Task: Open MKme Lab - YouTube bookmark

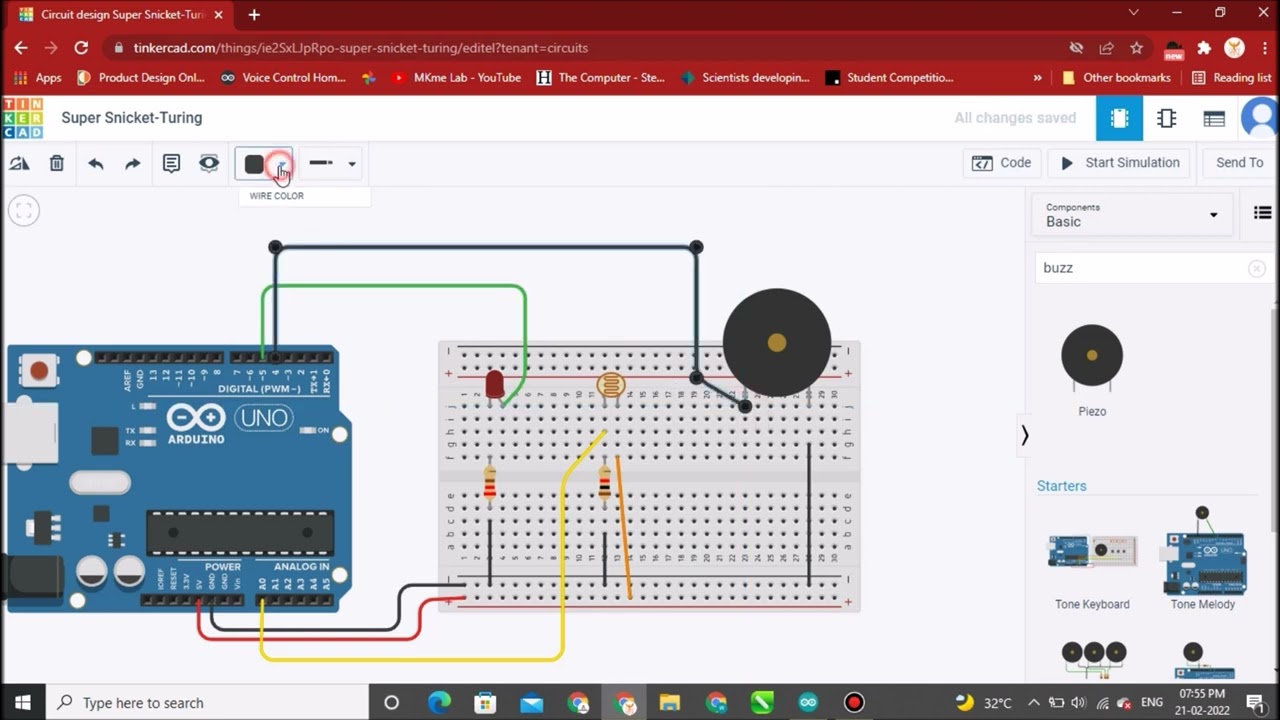Action: pos(457,77)
